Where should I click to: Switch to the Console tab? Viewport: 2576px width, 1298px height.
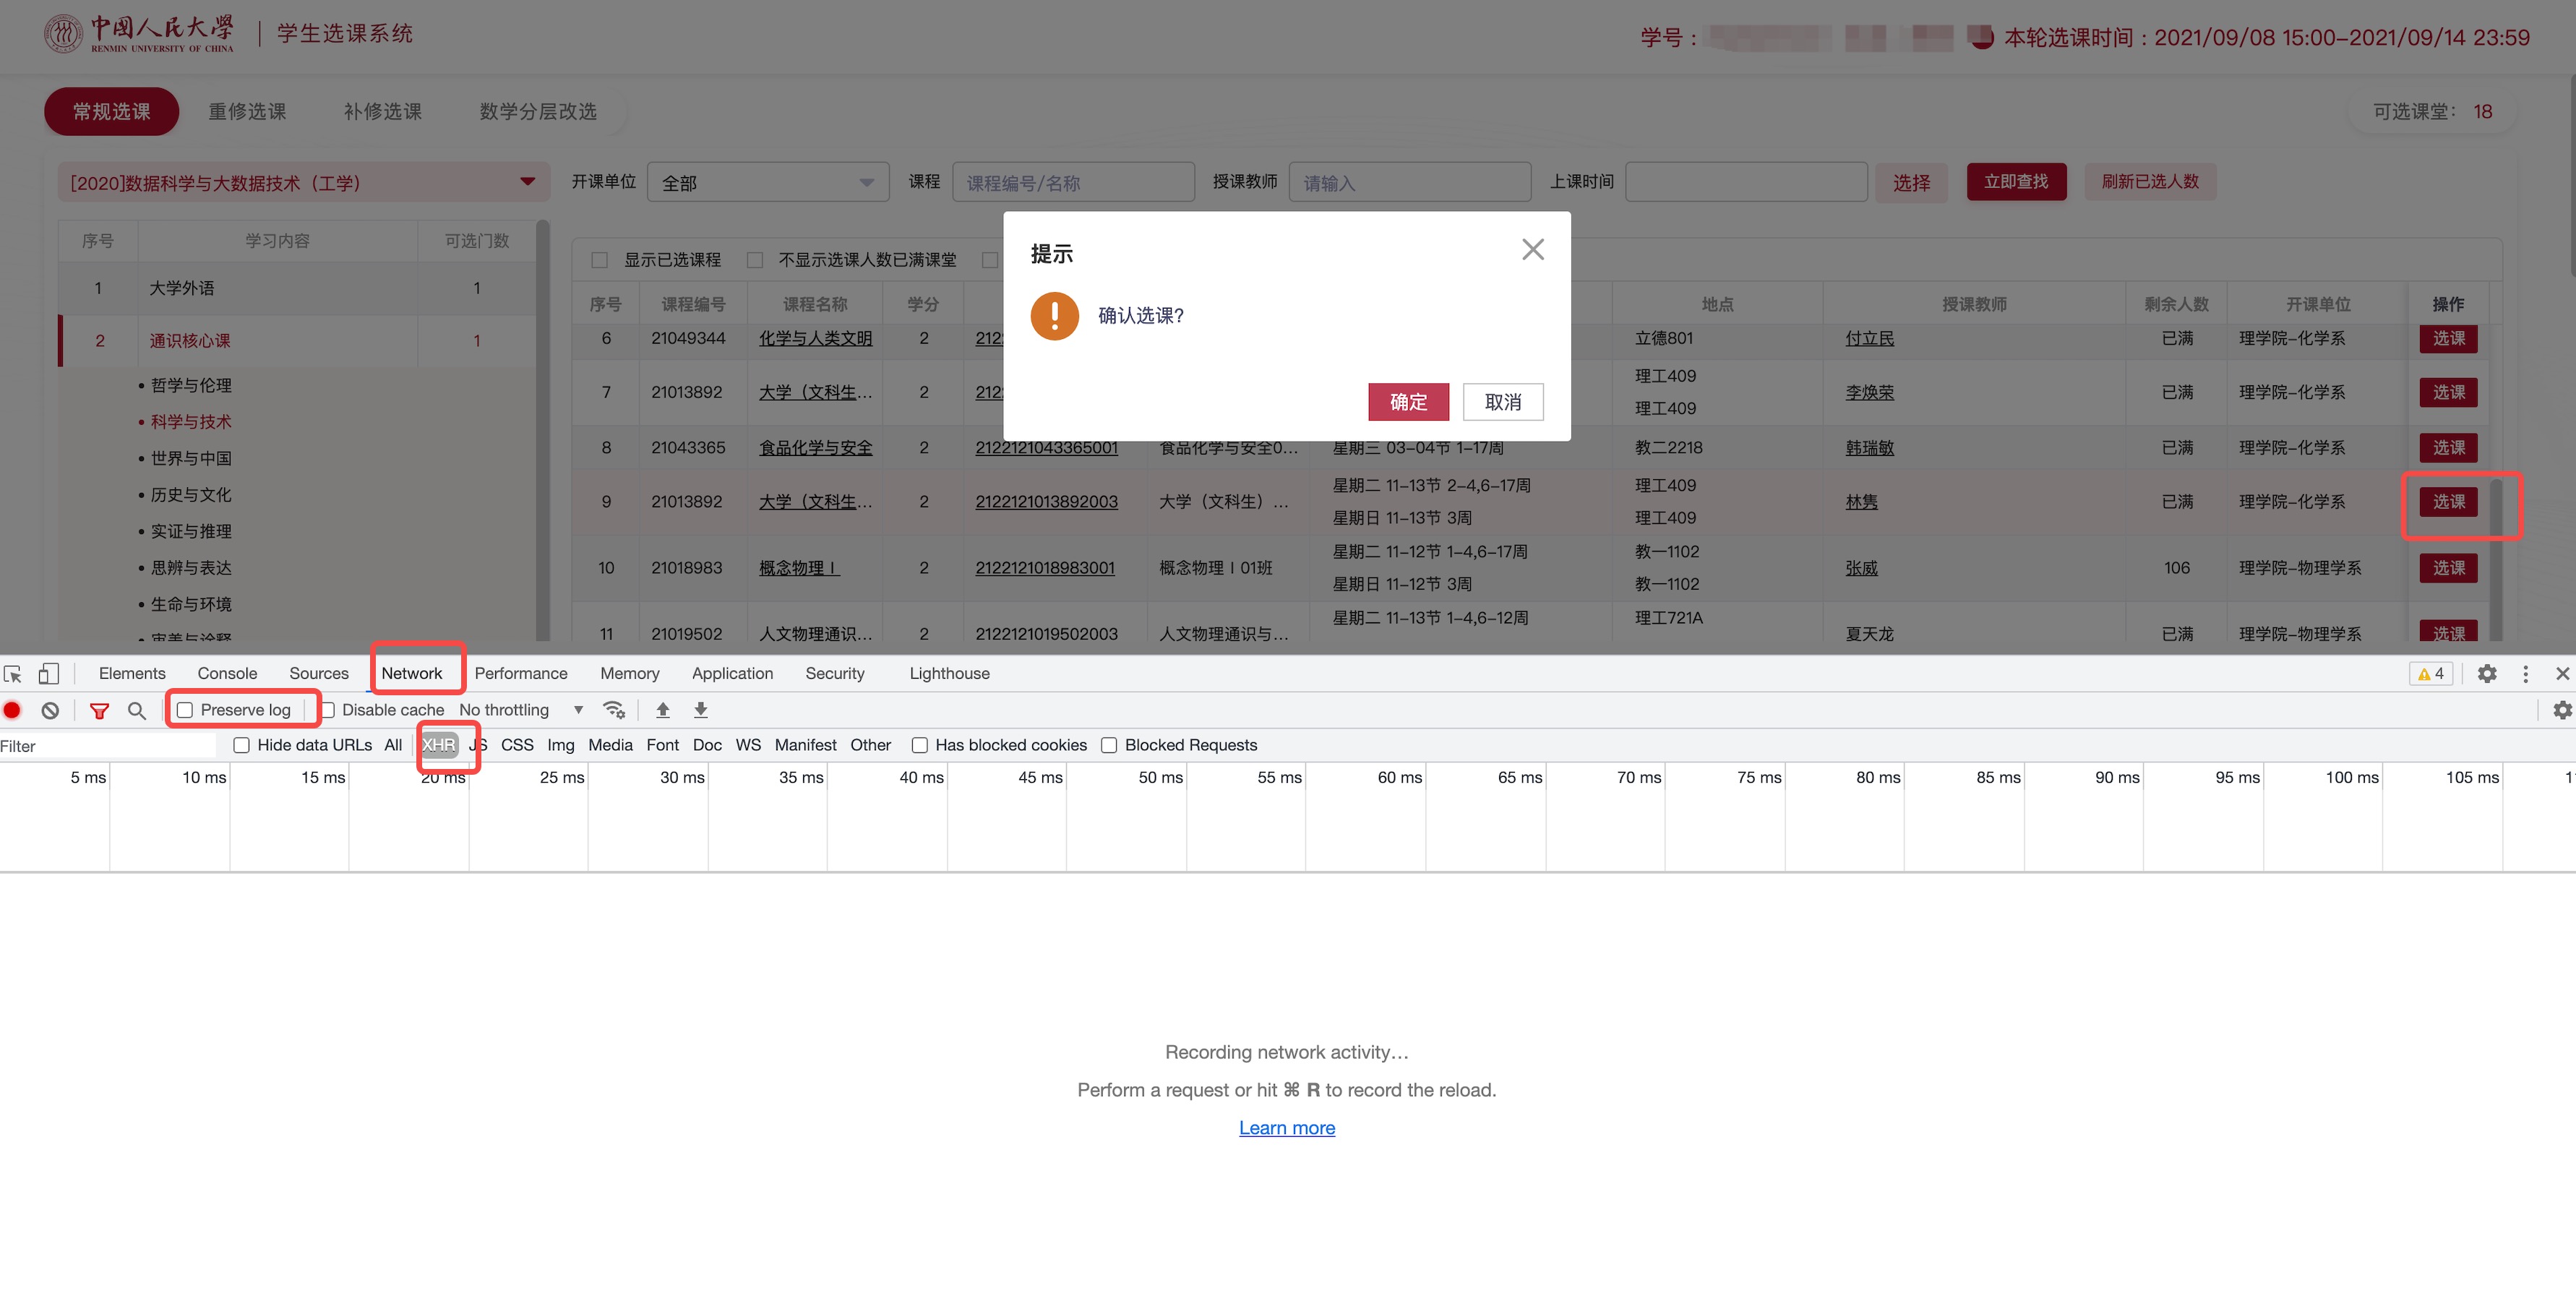click(x=227, y=673)
